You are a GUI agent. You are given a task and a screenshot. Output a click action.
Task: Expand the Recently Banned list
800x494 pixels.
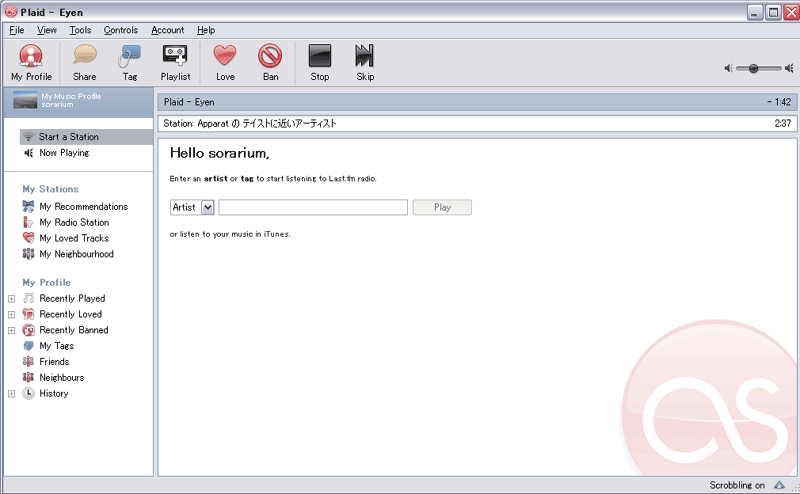click(x=11, y=330)
